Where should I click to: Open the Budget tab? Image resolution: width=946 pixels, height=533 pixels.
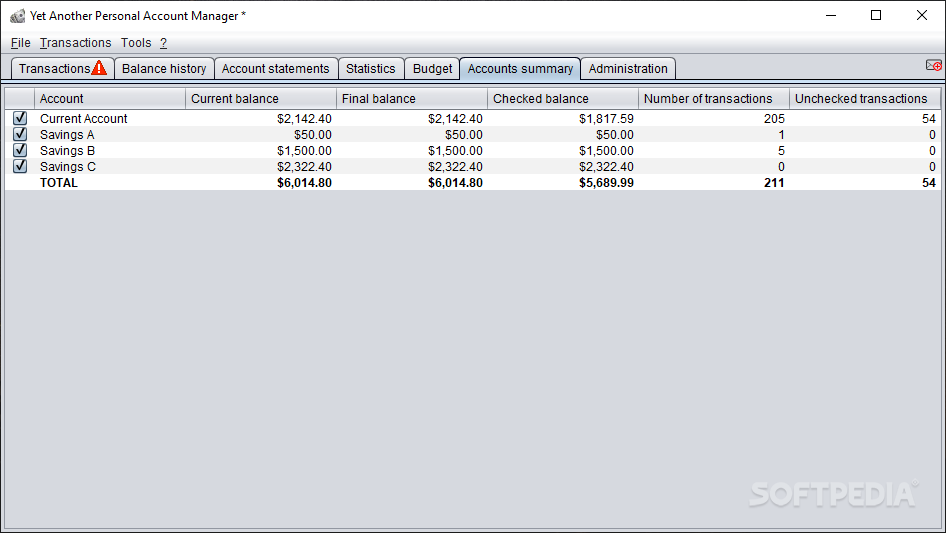(x=432, y=69)
